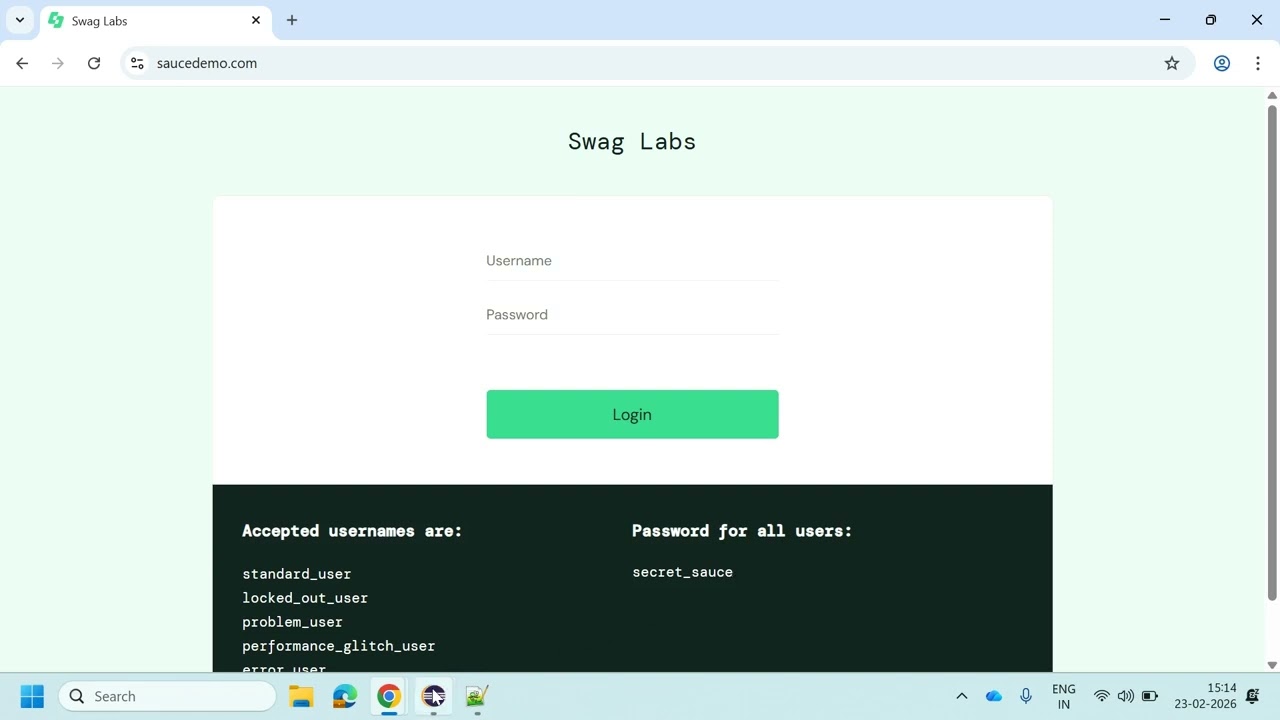Click the browser Back arrow
This screenshot has width=1280, height=720.
point(22,63)
